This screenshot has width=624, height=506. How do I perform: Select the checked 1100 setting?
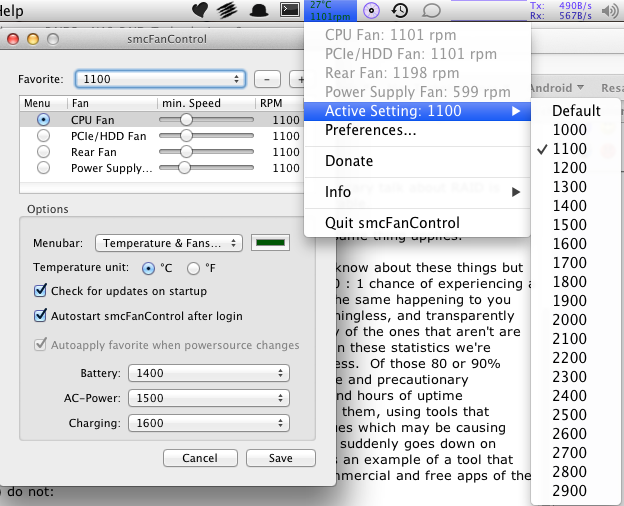[576, 149]
